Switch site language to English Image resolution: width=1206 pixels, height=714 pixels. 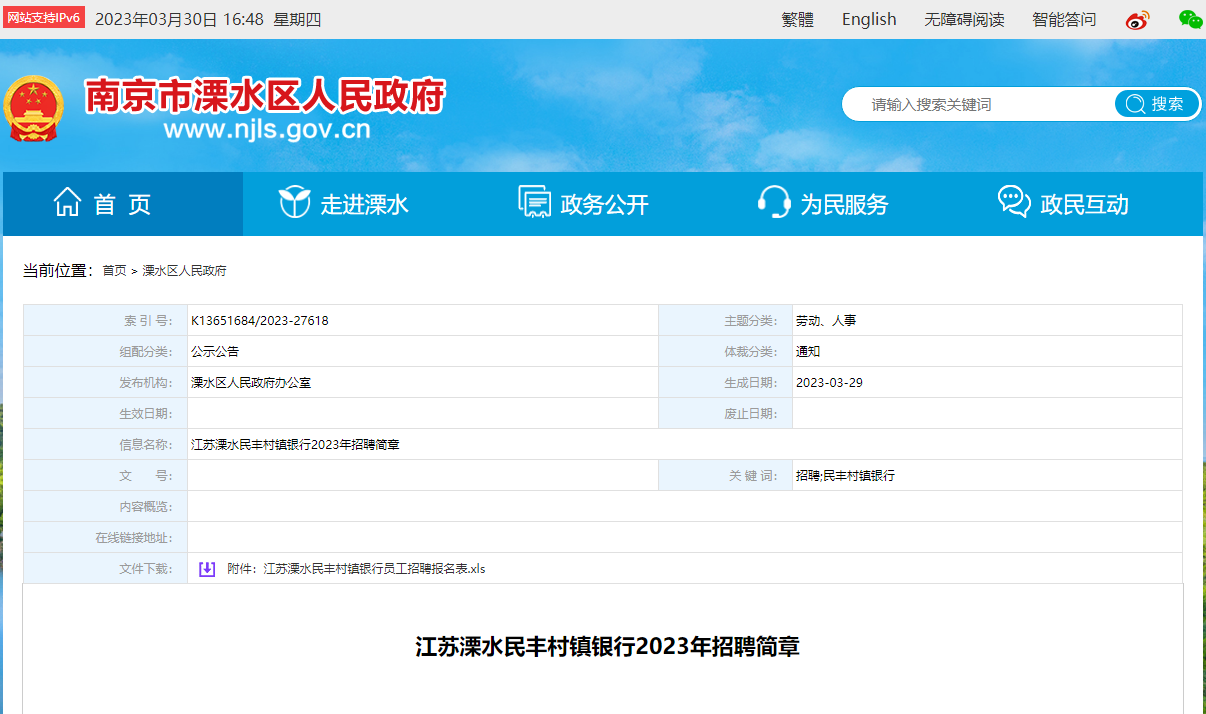pos(869,20)
